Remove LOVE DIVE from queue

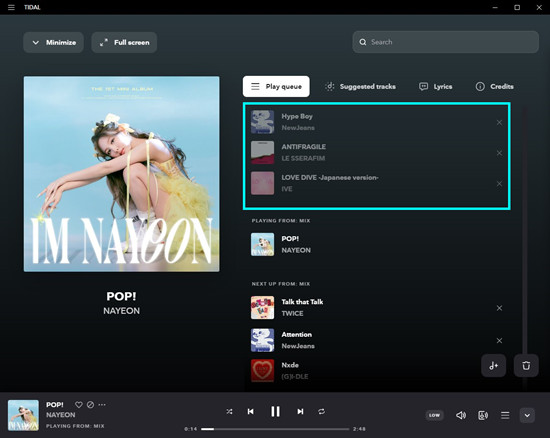[x=499, y=183]
